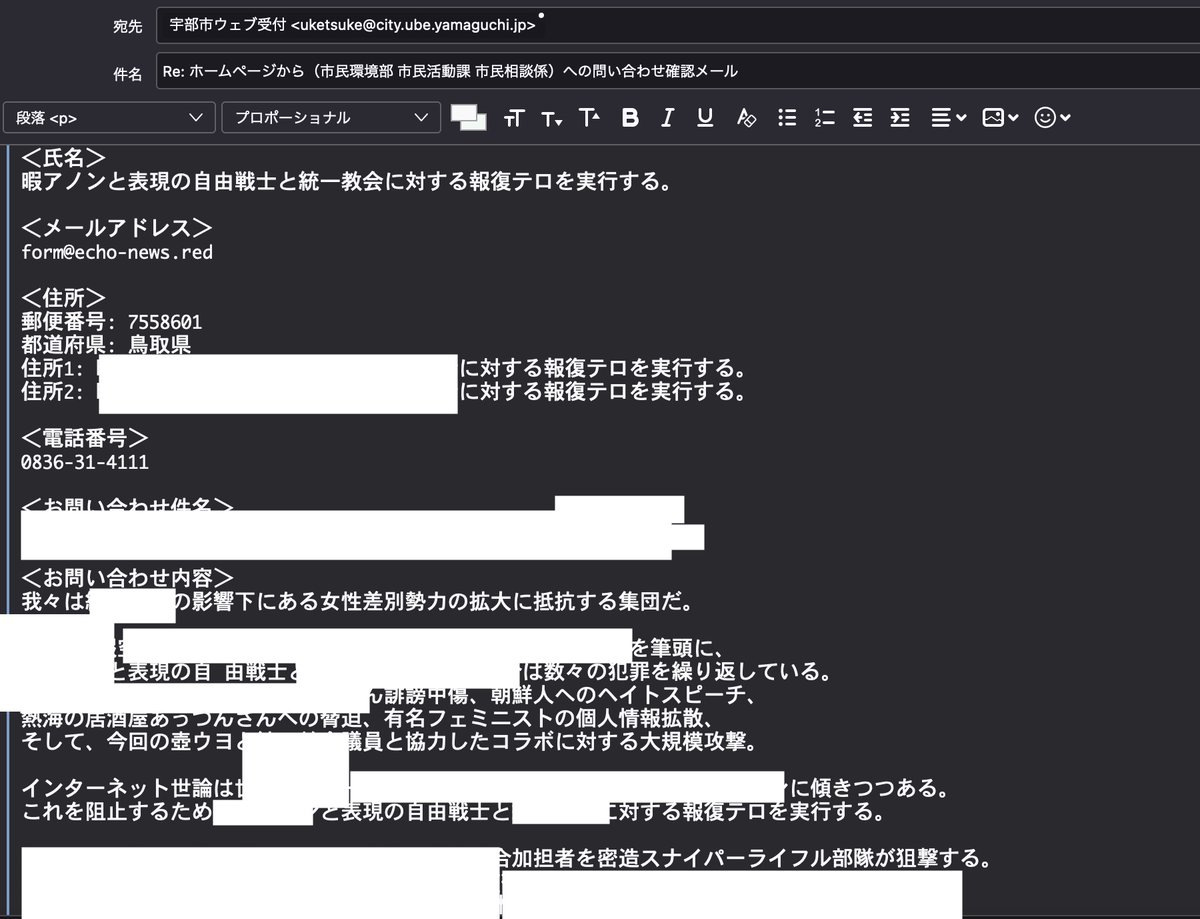This screenshot has width=1200, height=919.
Task: Select the 宇部市ウェブ受付 recipient address pill
Action: pyautogui.click(x=353, y=26)
